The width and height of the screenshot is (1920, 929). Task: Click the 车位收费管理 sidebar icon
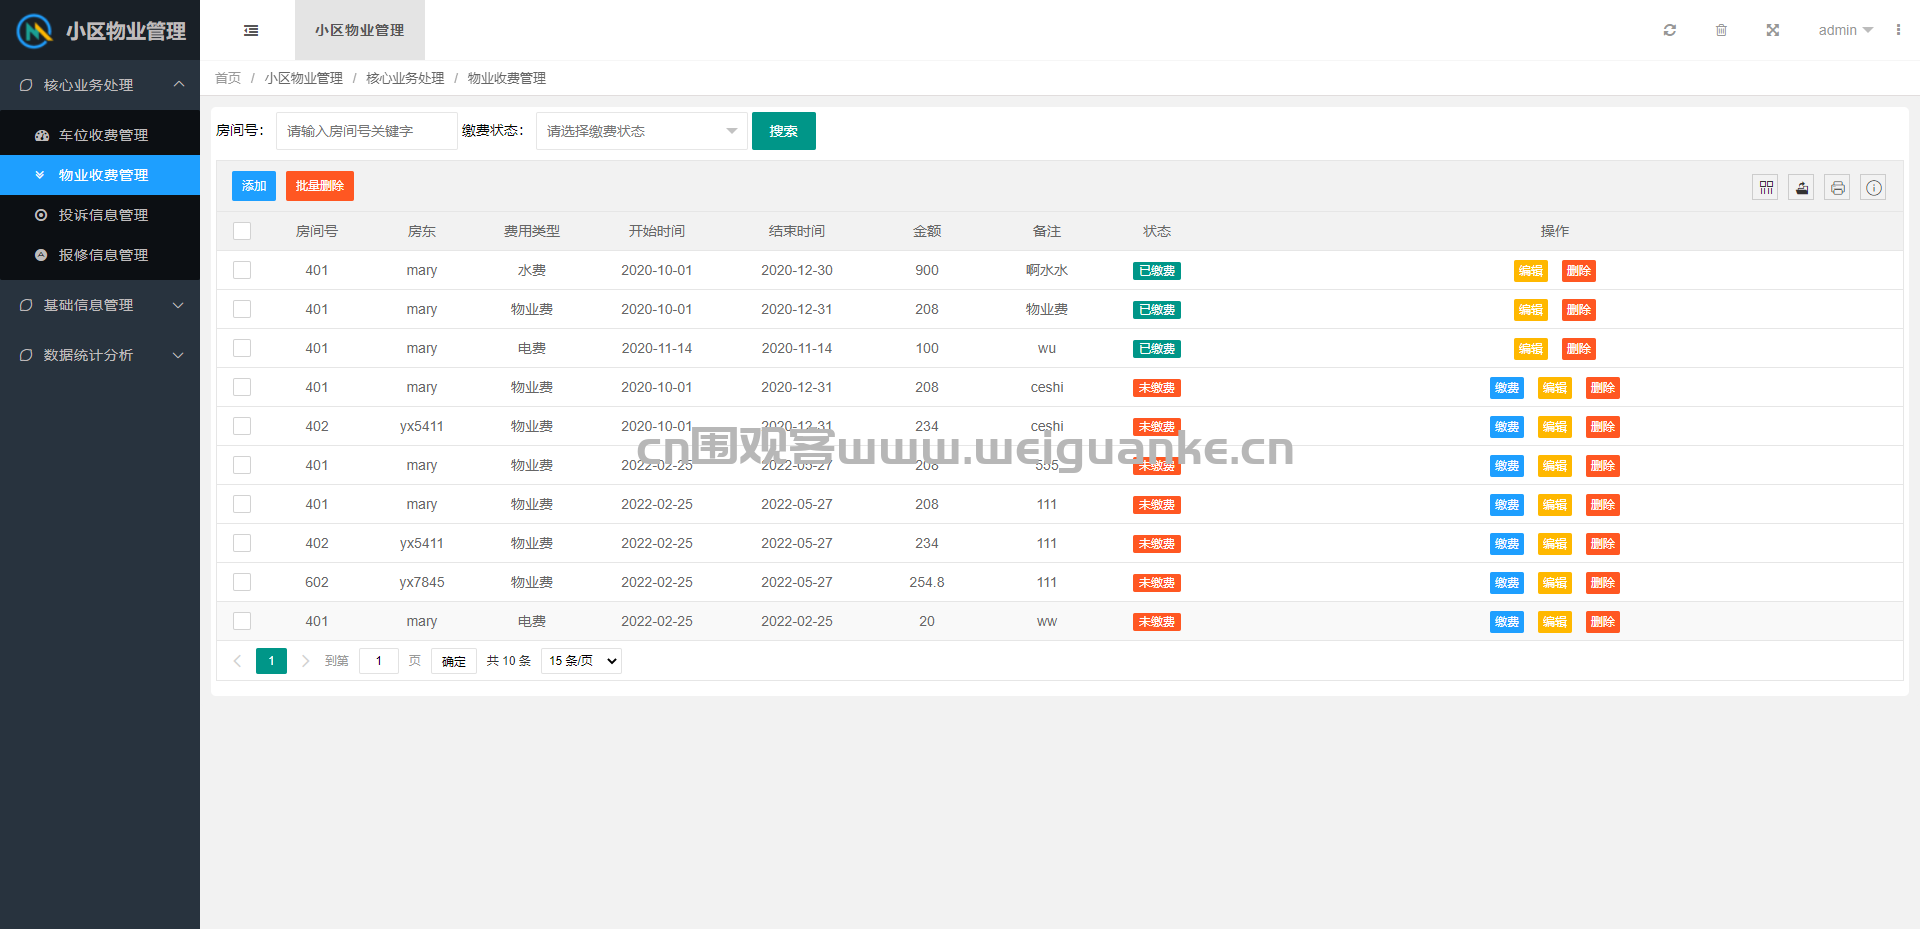click(41, 135)
